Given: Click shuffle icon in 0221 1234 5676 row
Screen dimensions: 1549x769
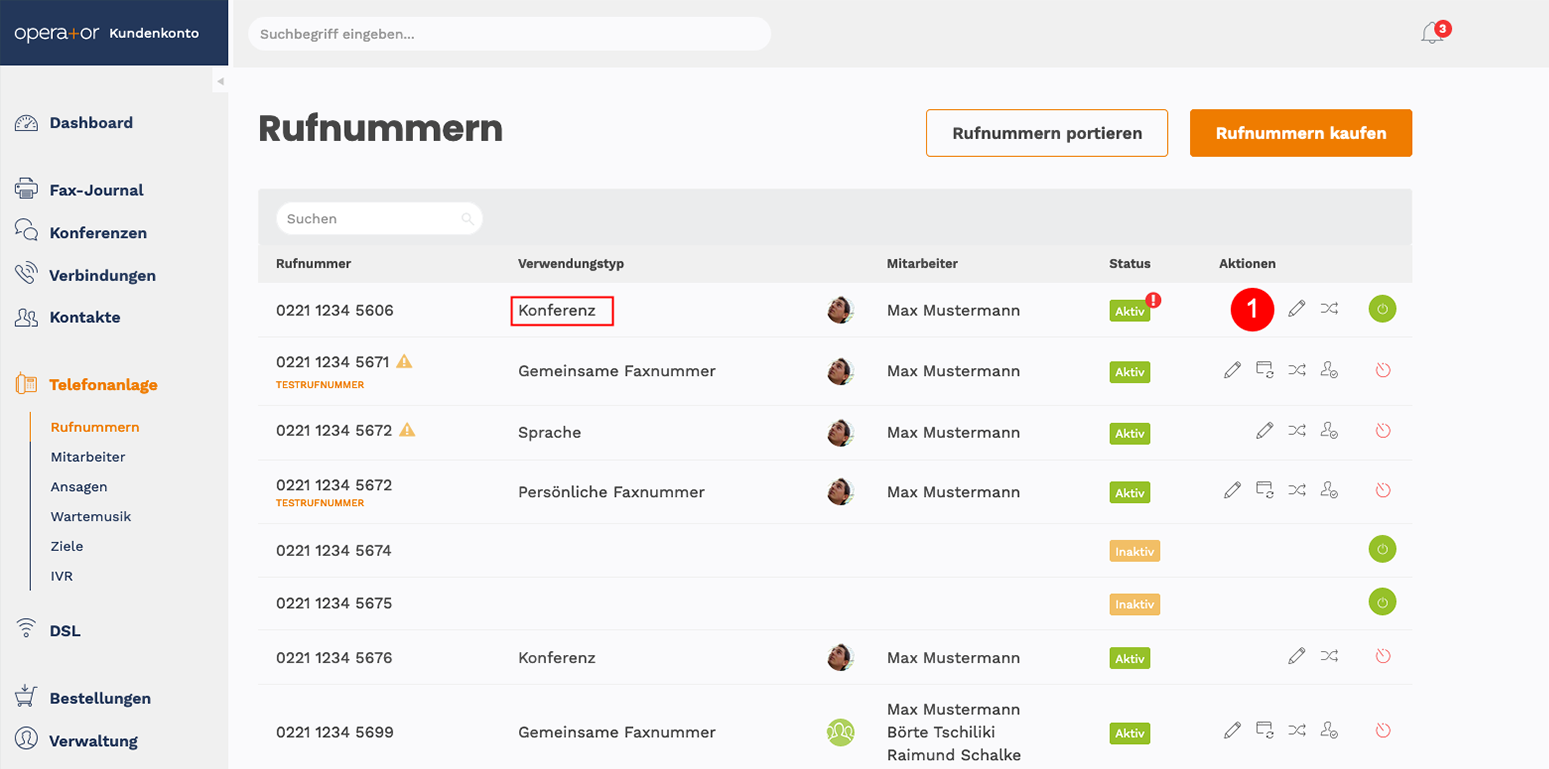Looking at the screenshot, I should click(x=1329, y=656).
